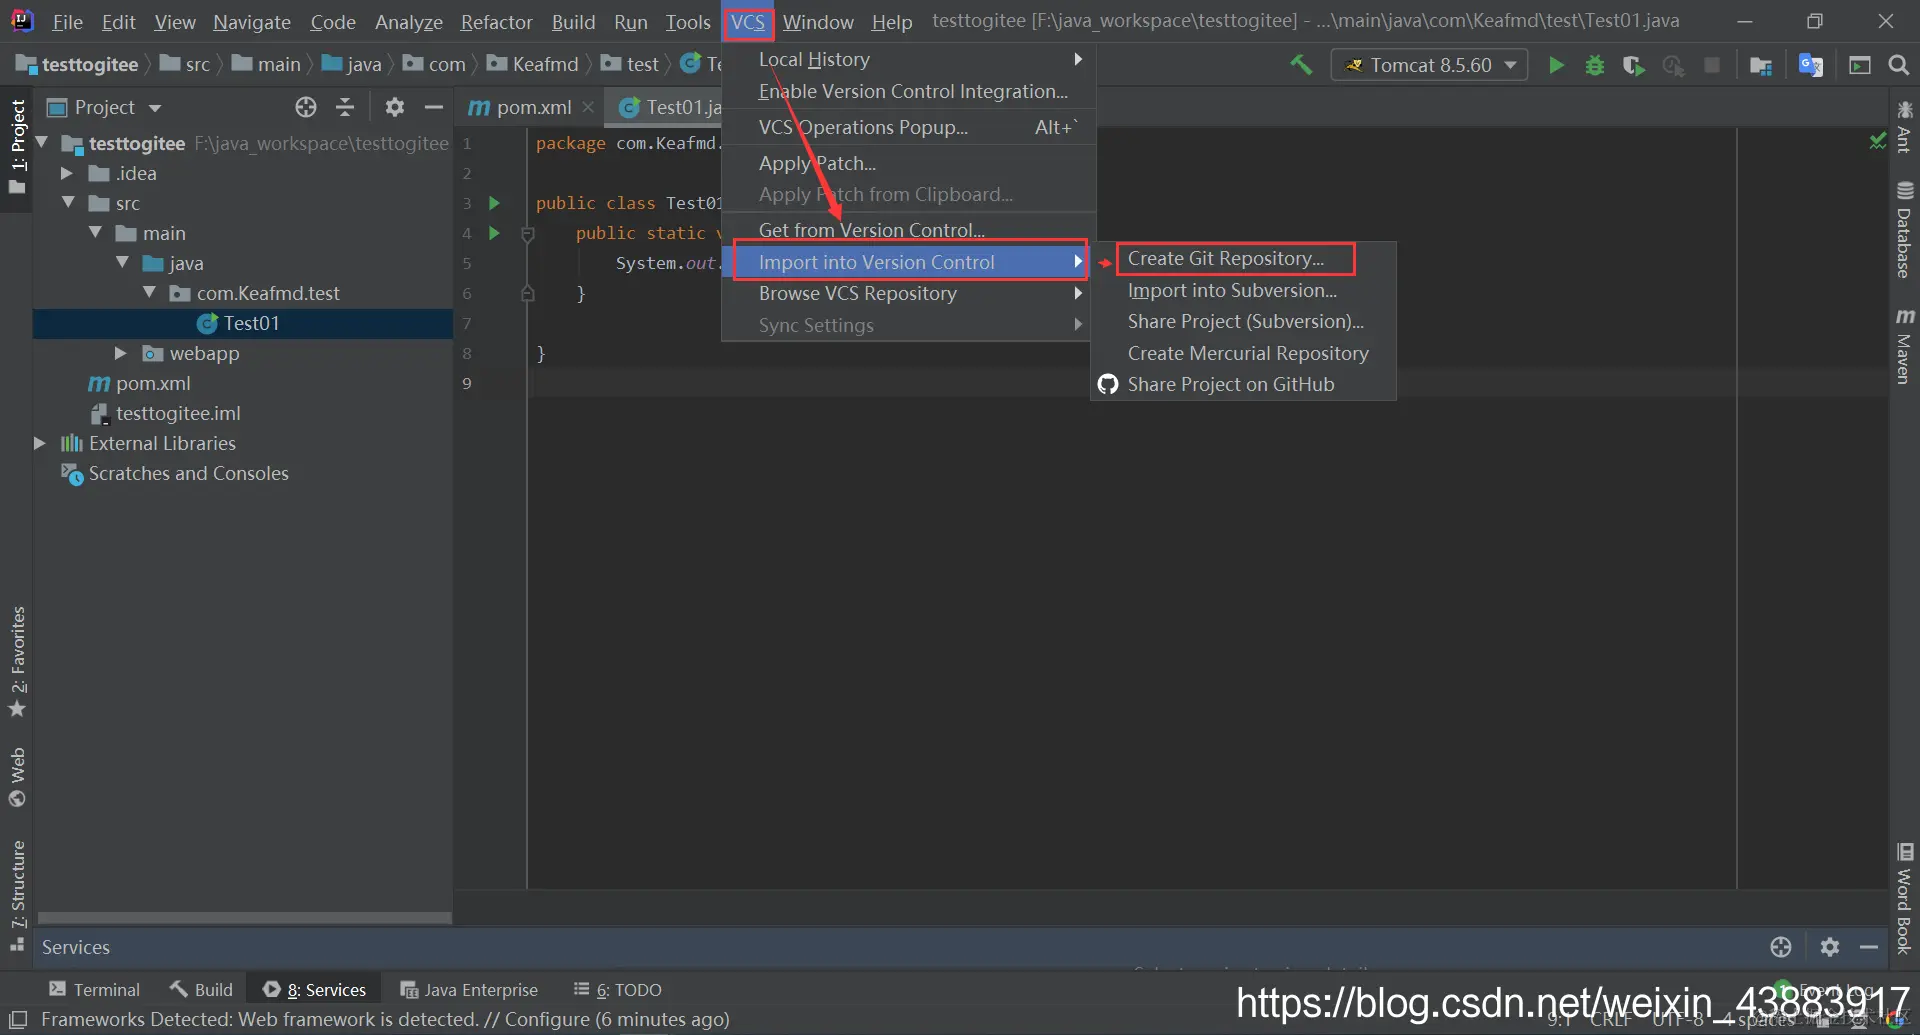Collapse the testtogitee project root

[42, 143]
